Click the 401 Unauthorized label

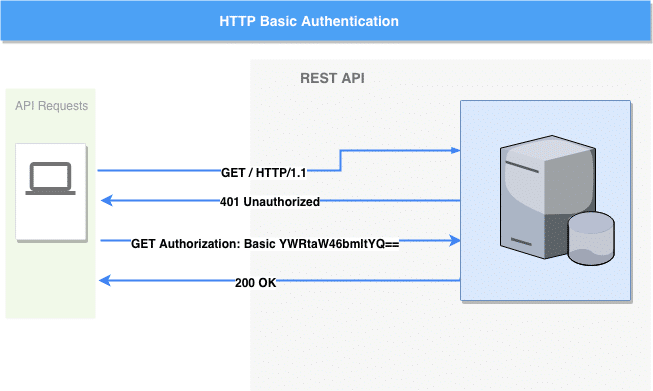pyautogui.click(x=270, y=202)
